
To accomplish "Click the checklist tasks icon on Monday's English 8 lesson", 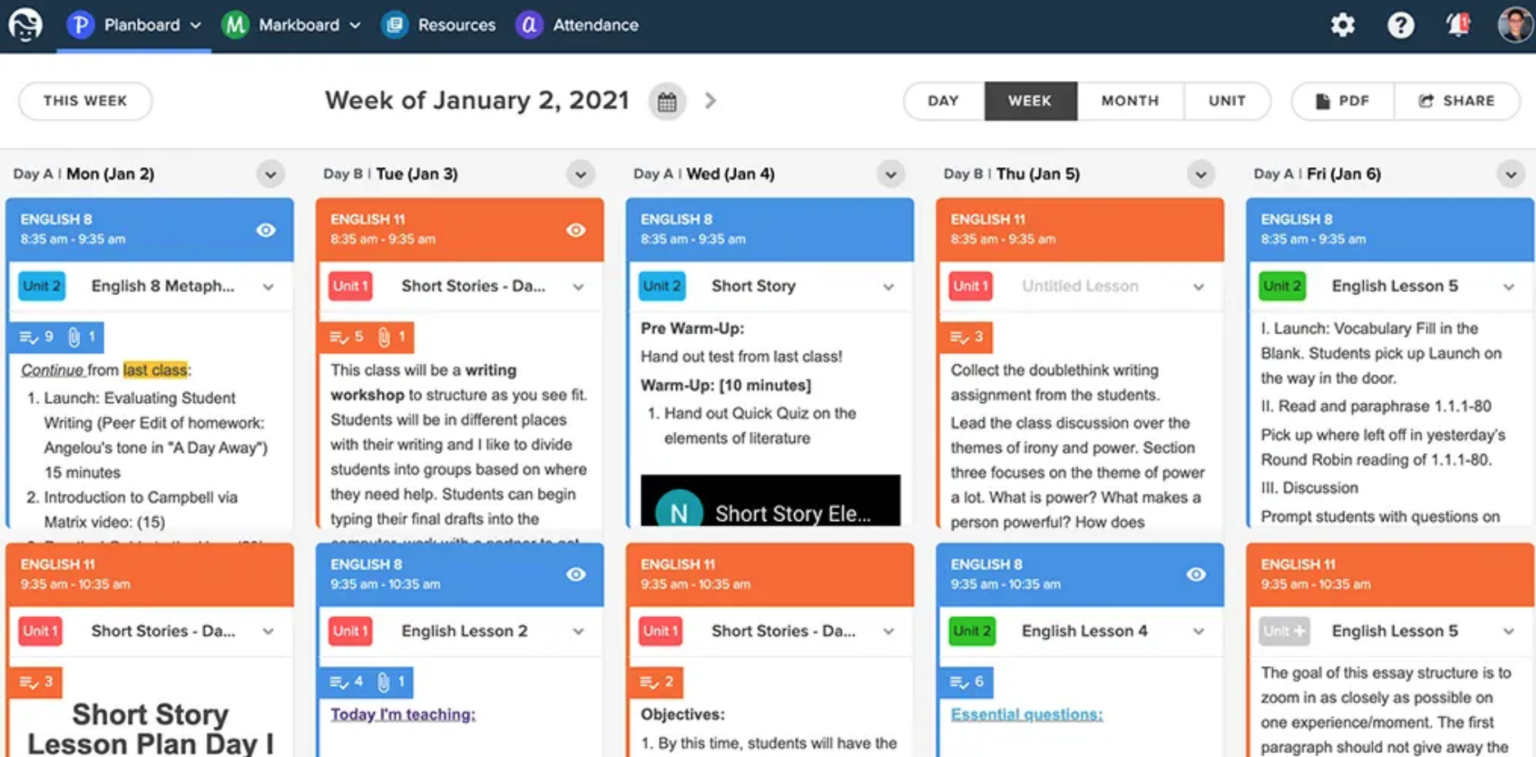I will coord(28,336).
